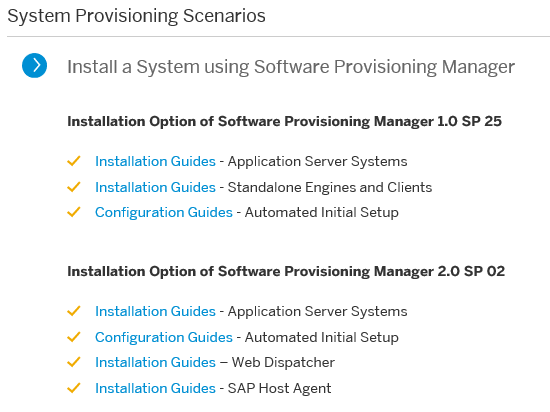Collapse the blue chevron circle icon
The width and height of the screenshot is (550, 412).
(x=34, y=66)
